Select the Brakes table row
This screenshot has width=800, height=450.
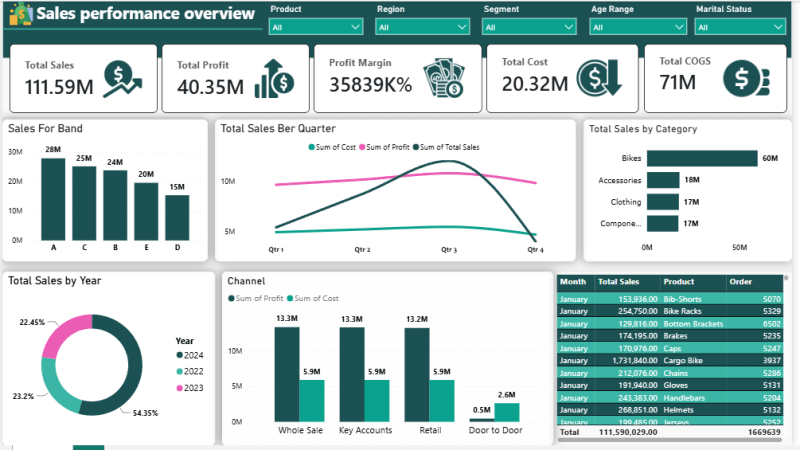click(x=670, y=336)
